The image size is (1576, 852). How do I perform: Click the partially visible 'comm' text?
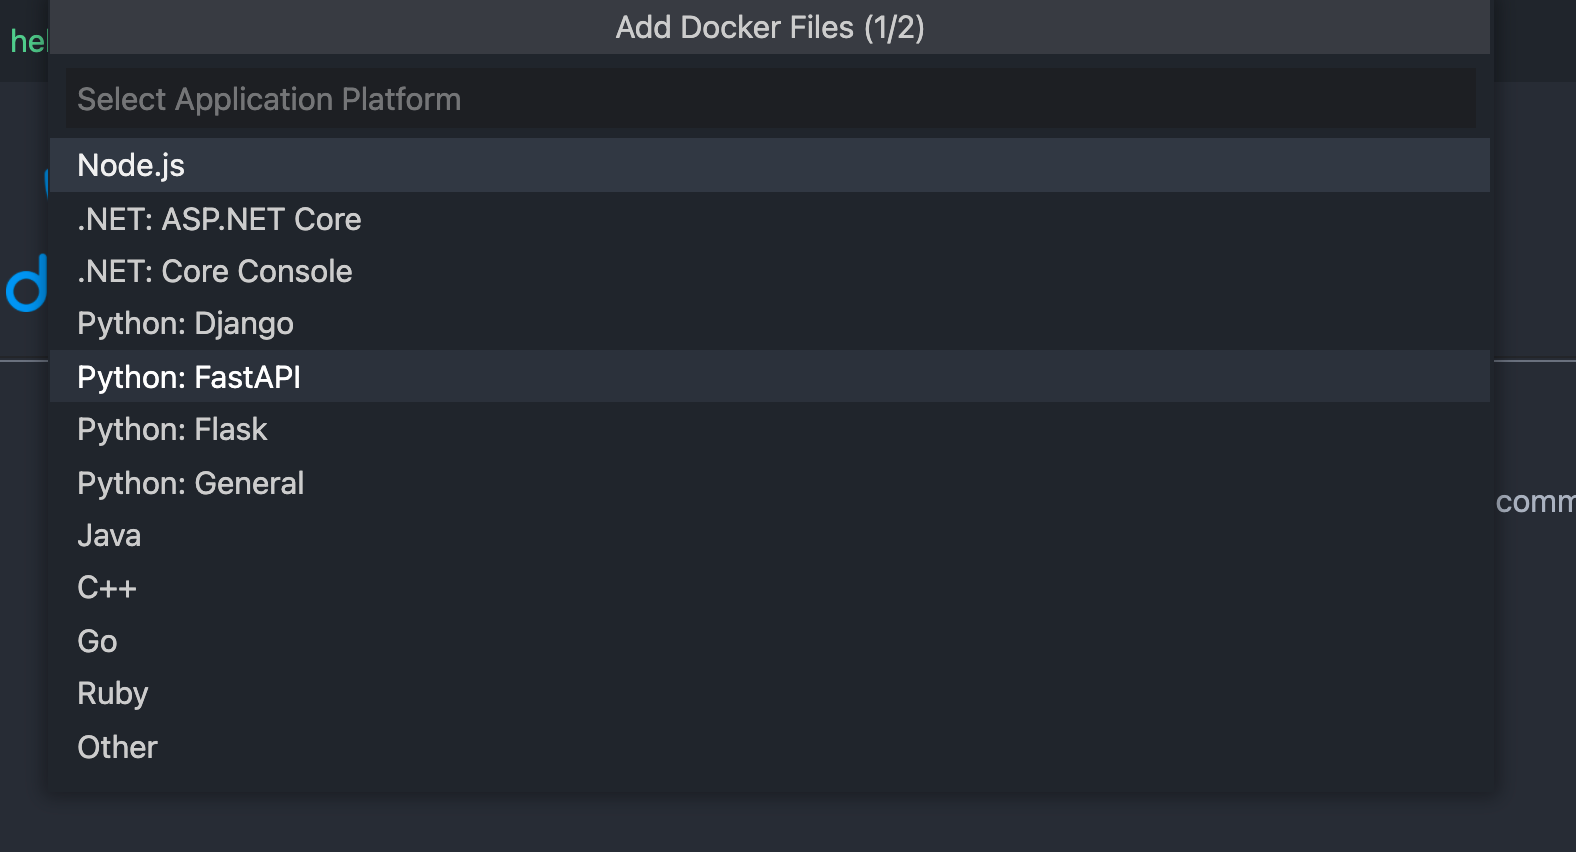pos(1534,502)
